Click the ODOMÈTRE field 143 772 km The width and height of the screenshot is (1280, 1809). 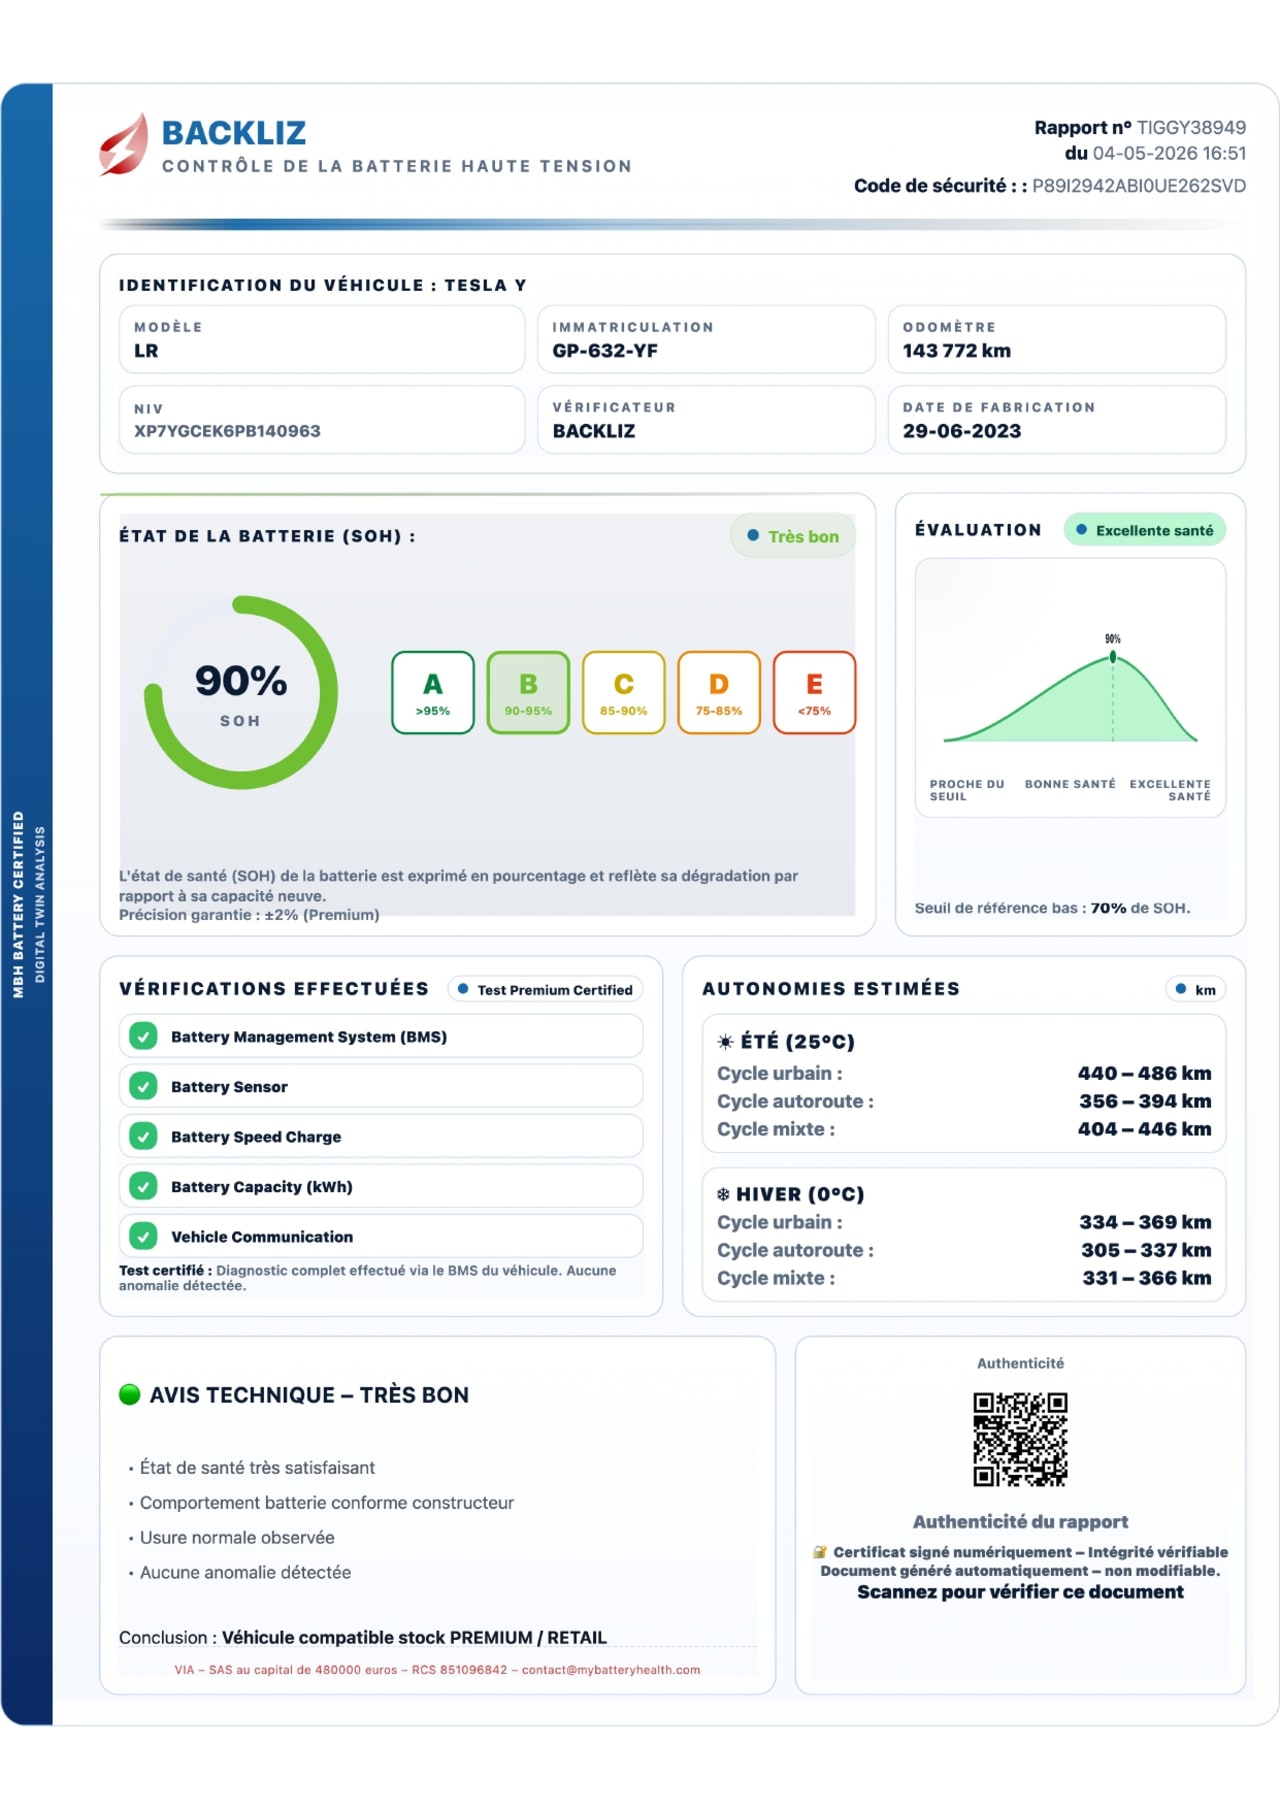pyautogui.click(x=1057, y=340)
